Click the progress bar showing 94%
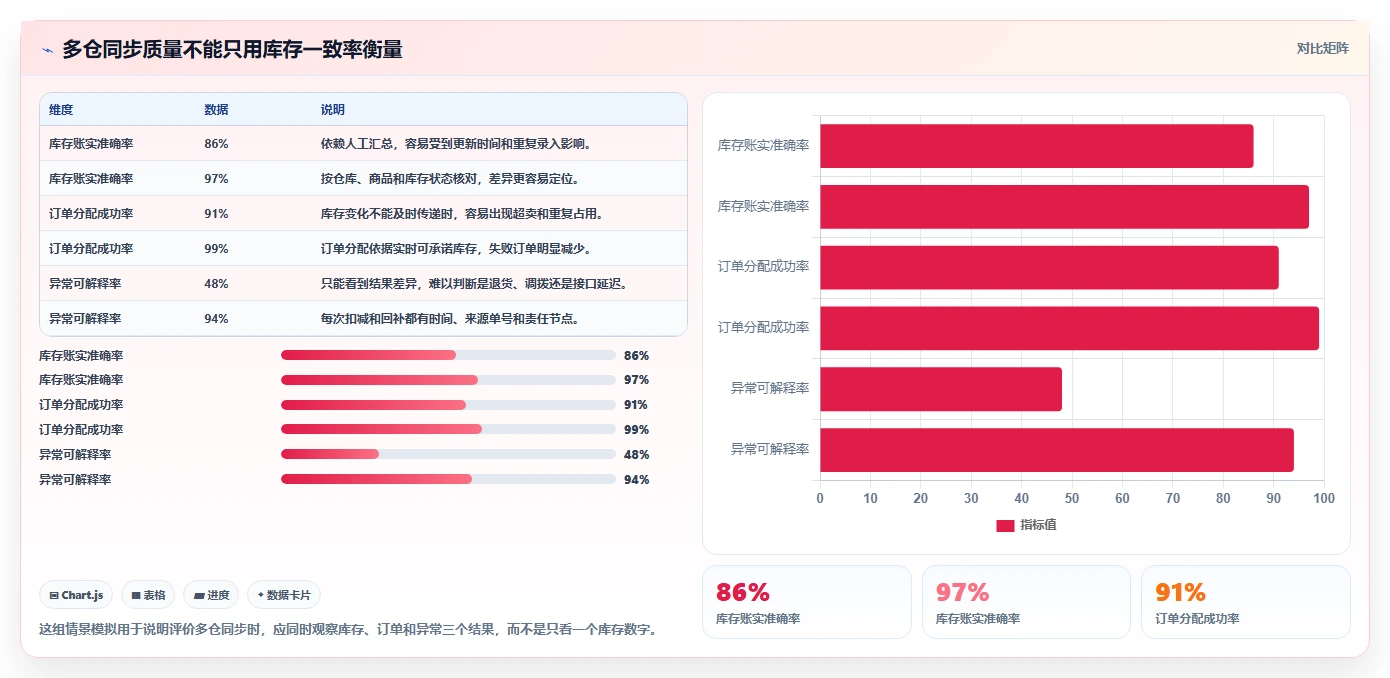Viewport: 1390px width, 678px height. 448,479
